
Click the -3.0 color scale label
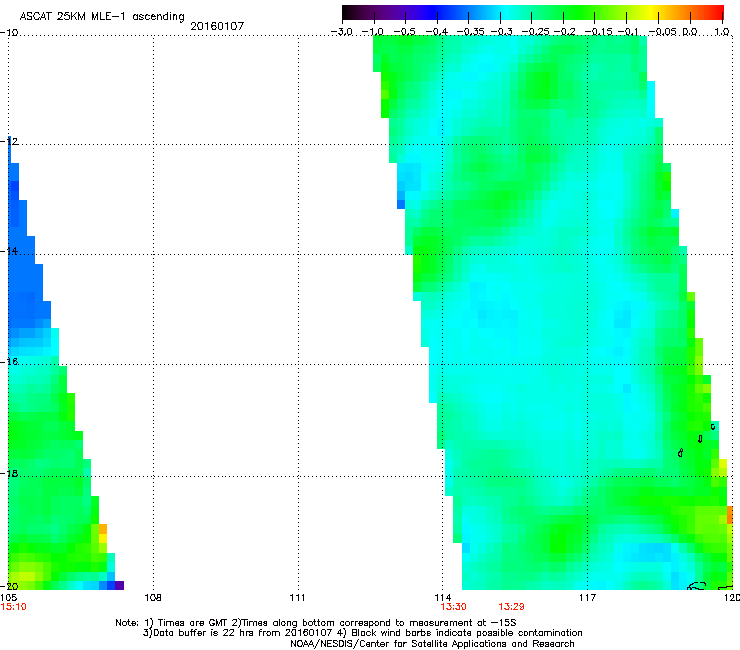[341, 32]
